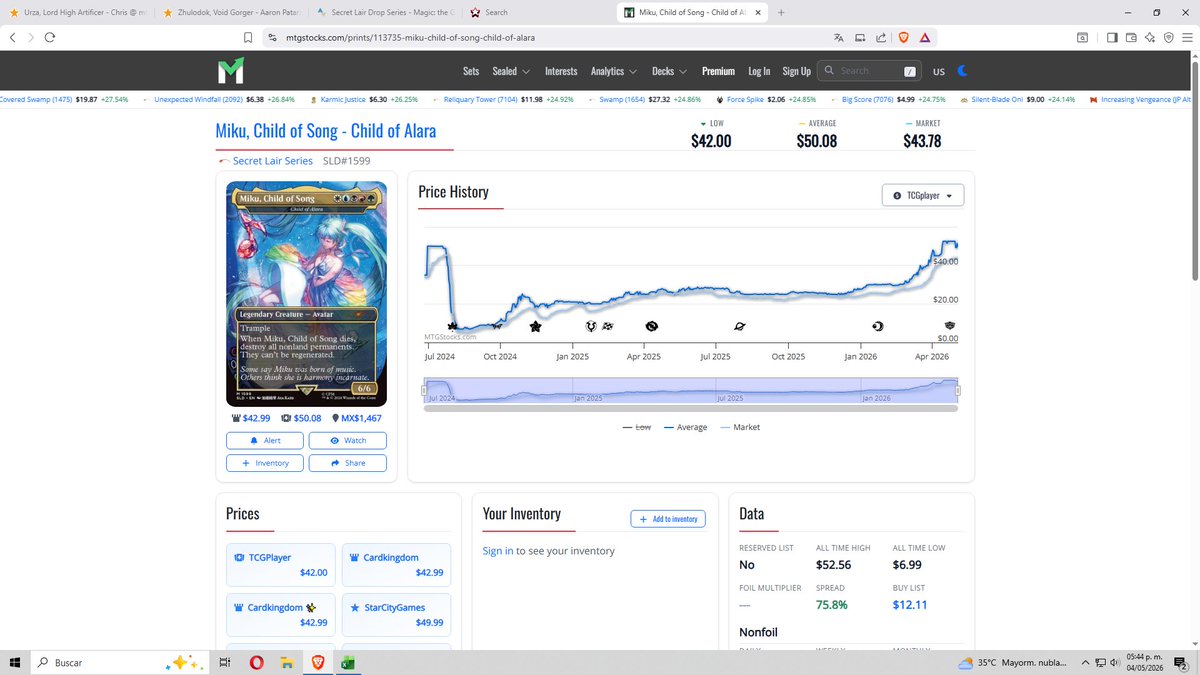Expand the Analytics dropdown menu
Screen dimensions: 1200x675
(614, 71)
